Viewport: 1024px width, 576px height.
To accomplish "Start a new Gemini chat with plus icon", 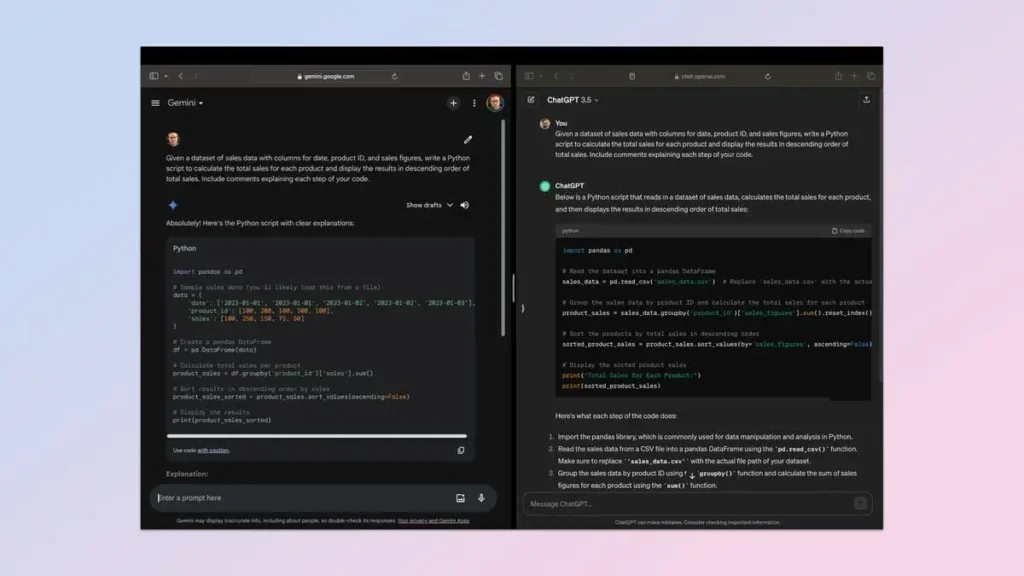I will pos(453,103).
